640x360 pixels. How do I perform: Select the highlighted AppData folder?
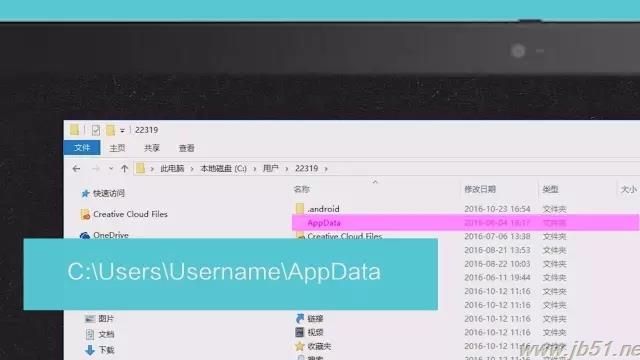[x=465, y=222]
